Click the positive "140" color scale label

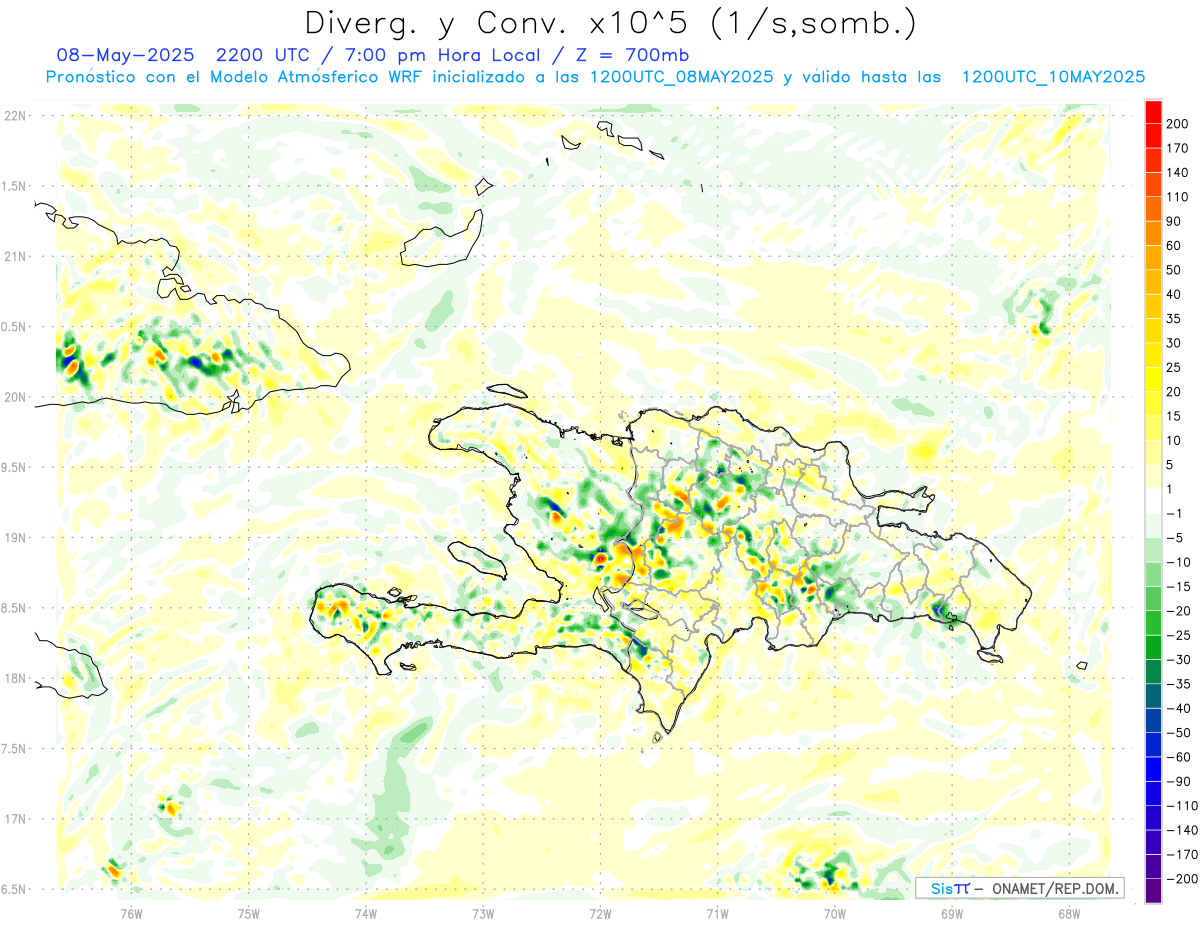[1177, 172]
